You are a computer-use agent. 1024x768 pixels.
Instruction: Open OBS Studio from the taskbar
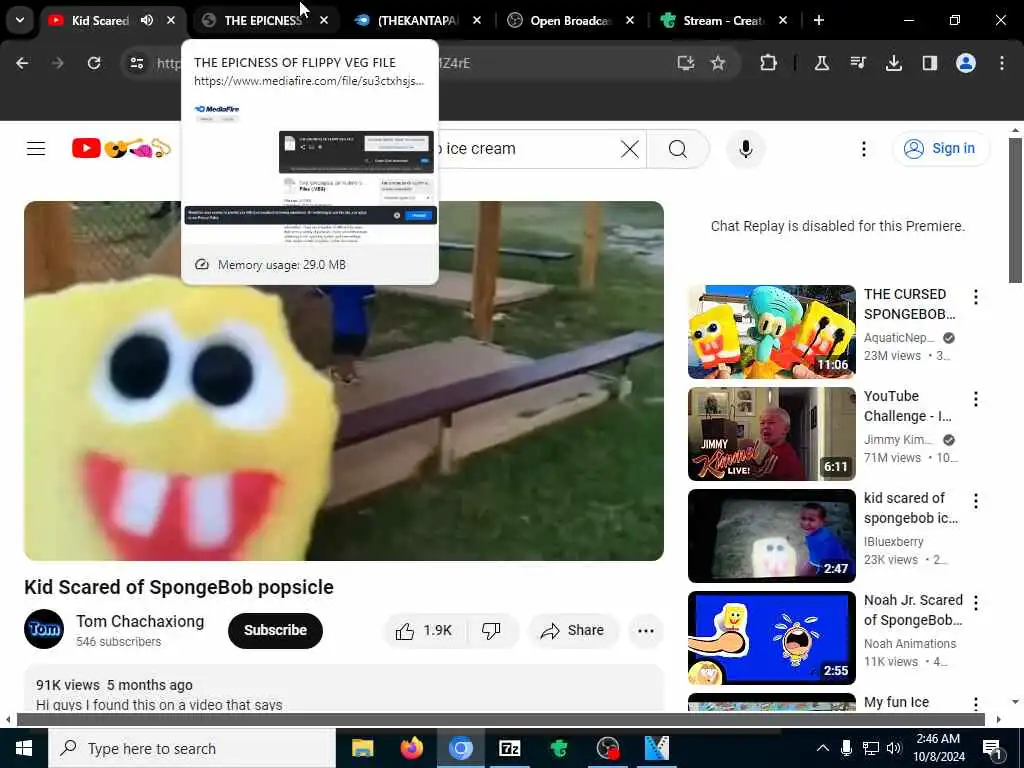pyautogui.click(x=607, y=748)
